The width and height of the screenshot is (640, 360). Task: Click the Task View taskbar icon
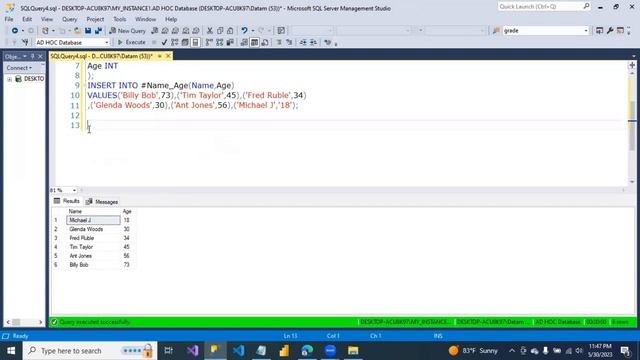(x=168, y=351)
